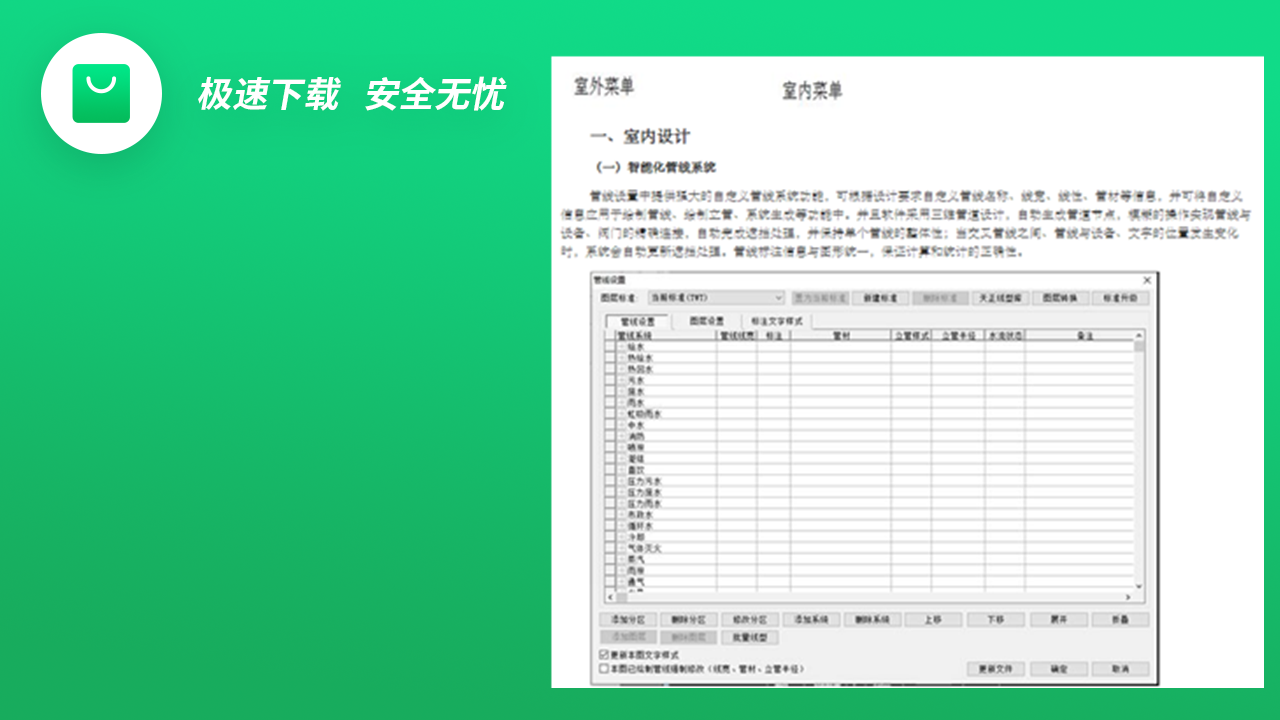This screenshot has height=720, width=1280.
Task: Select the 直饮 row label
Action: click(636, 470)
